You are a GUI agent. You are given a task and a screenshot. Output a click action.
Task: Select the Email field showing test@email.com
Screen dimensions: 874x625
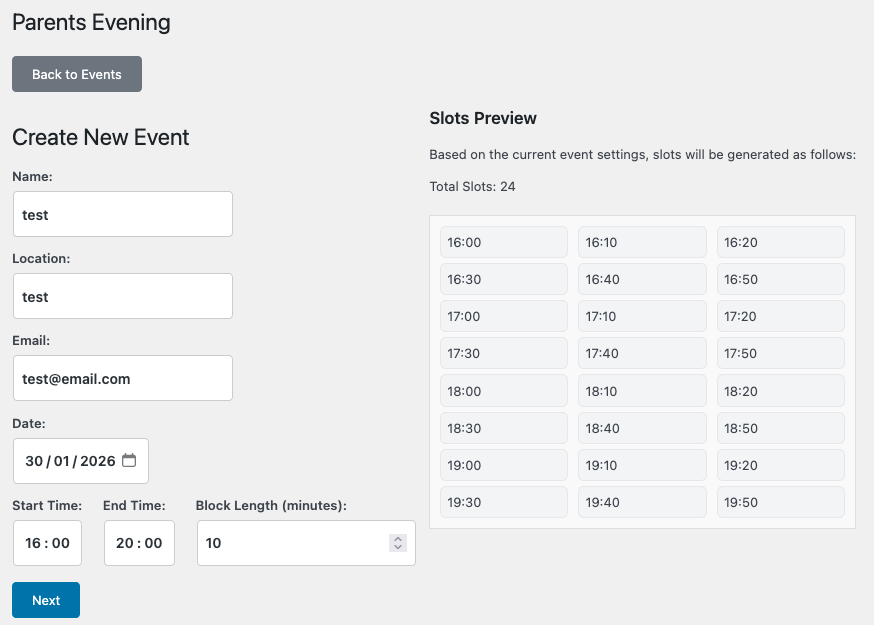[x=122, y=378]
